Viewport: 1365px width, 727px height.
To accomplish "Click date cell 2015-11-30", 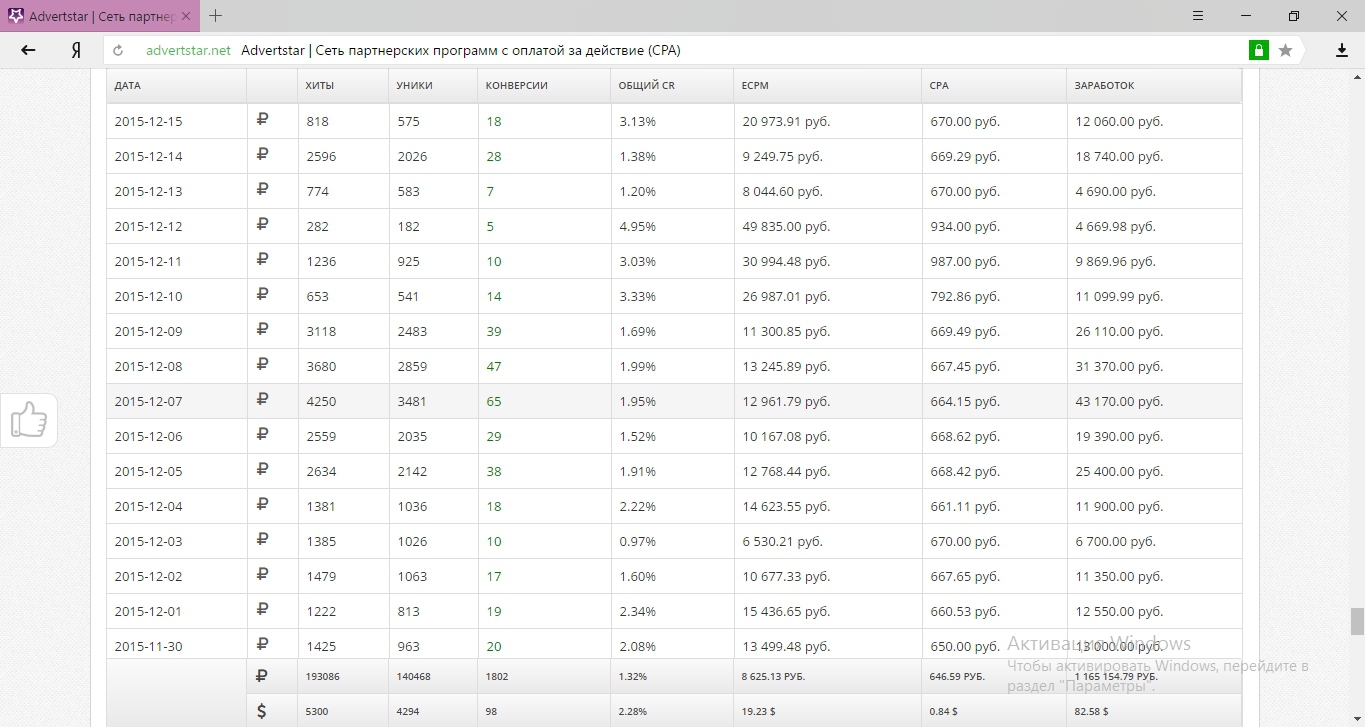I will coord(148,646).
